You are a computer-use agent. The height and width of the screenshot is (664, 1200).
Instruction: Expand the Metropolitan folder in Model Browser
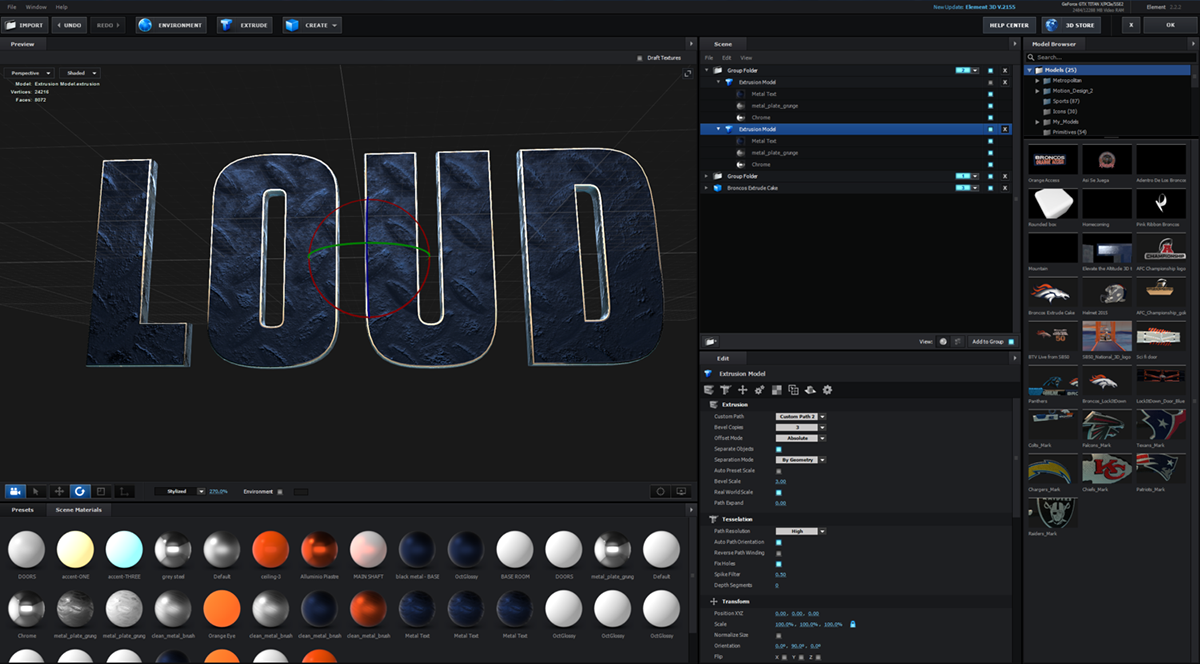coord(1038,80)
